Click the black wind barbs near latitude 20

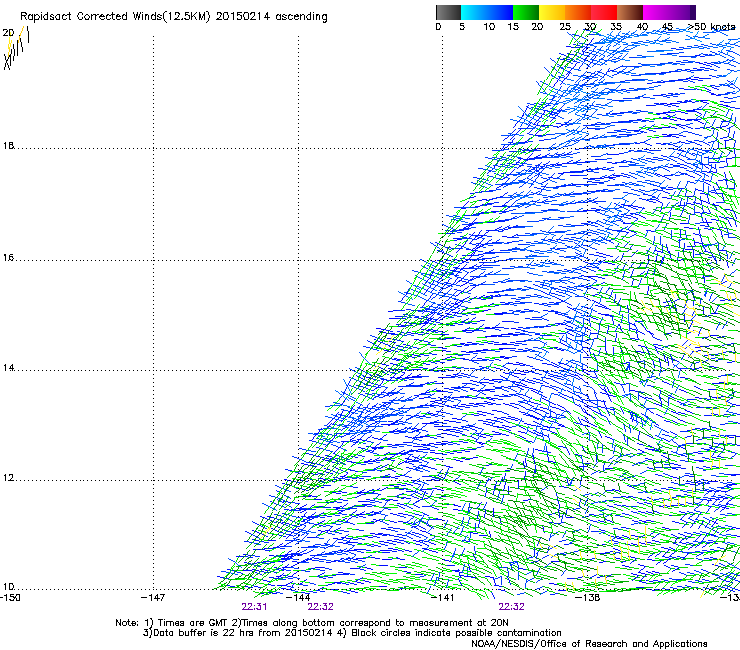[x=17, y=49]
